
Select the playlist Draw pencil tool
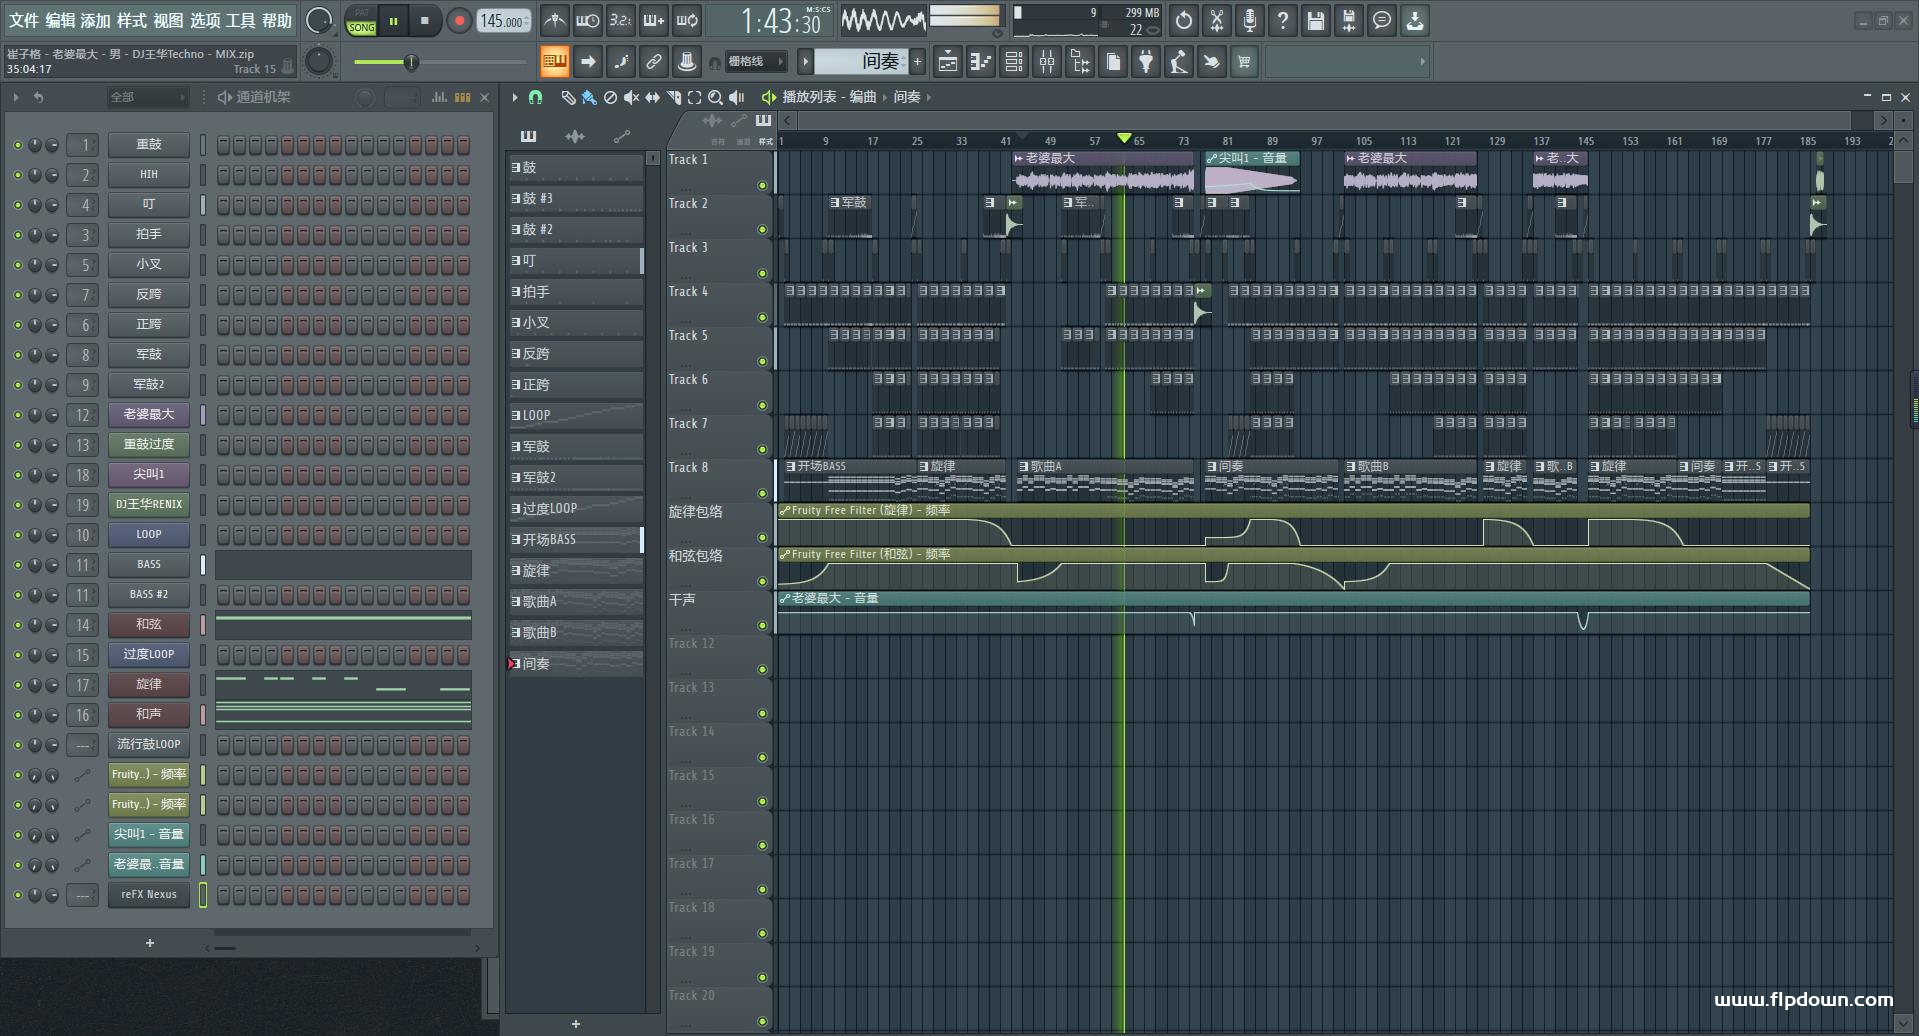(x=568, y=97)
